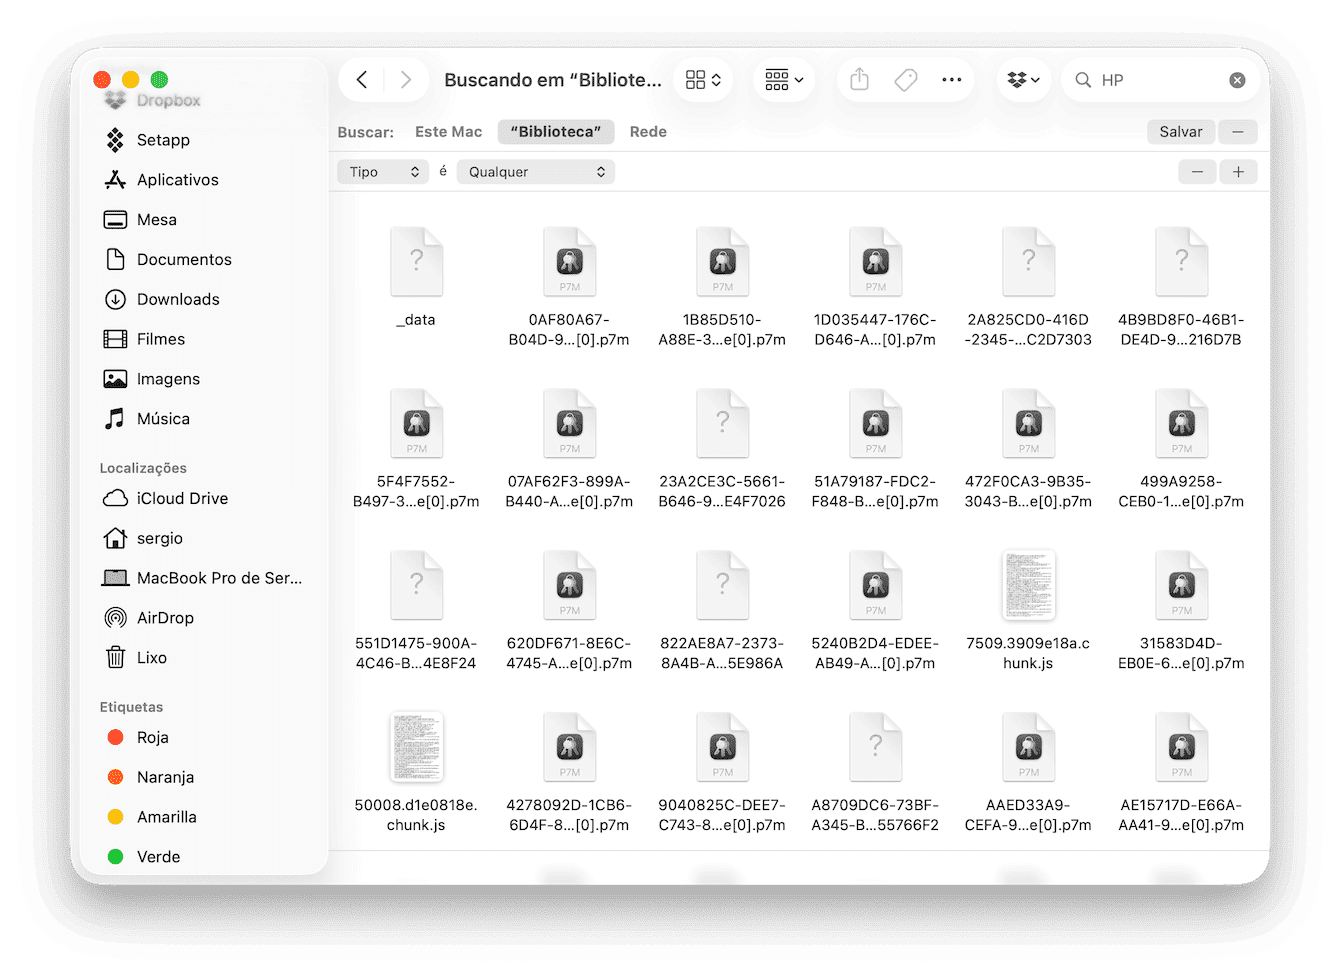Open the more actions ellipsis menu
Viewport: 1340px width, 977px height.
coord(952,80)
